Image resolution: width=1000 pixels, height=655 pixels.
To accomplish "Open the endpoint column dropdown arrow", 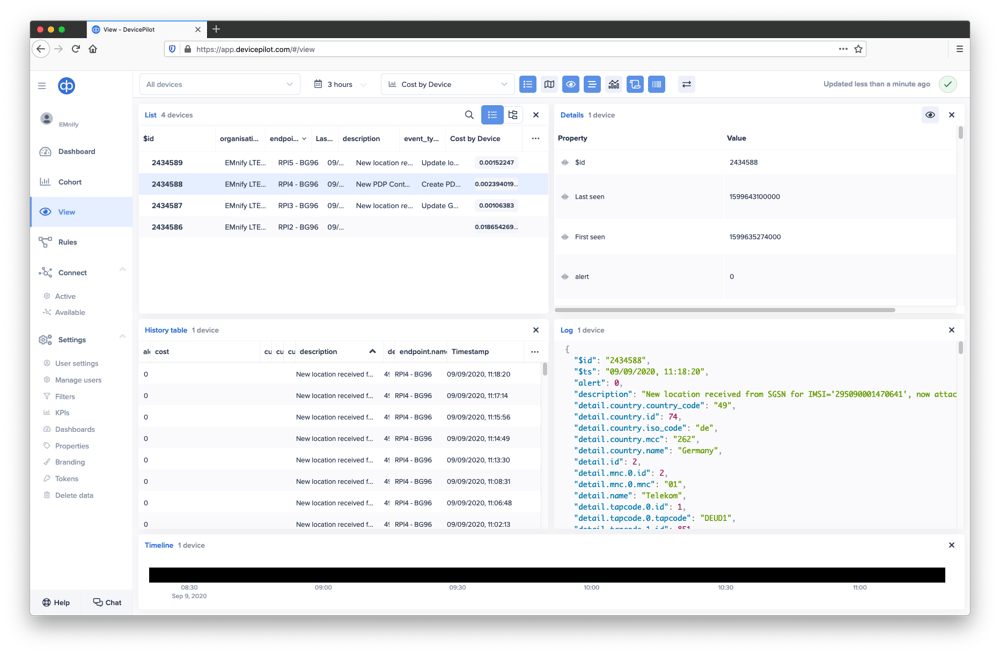I will (x=304, y=139).
